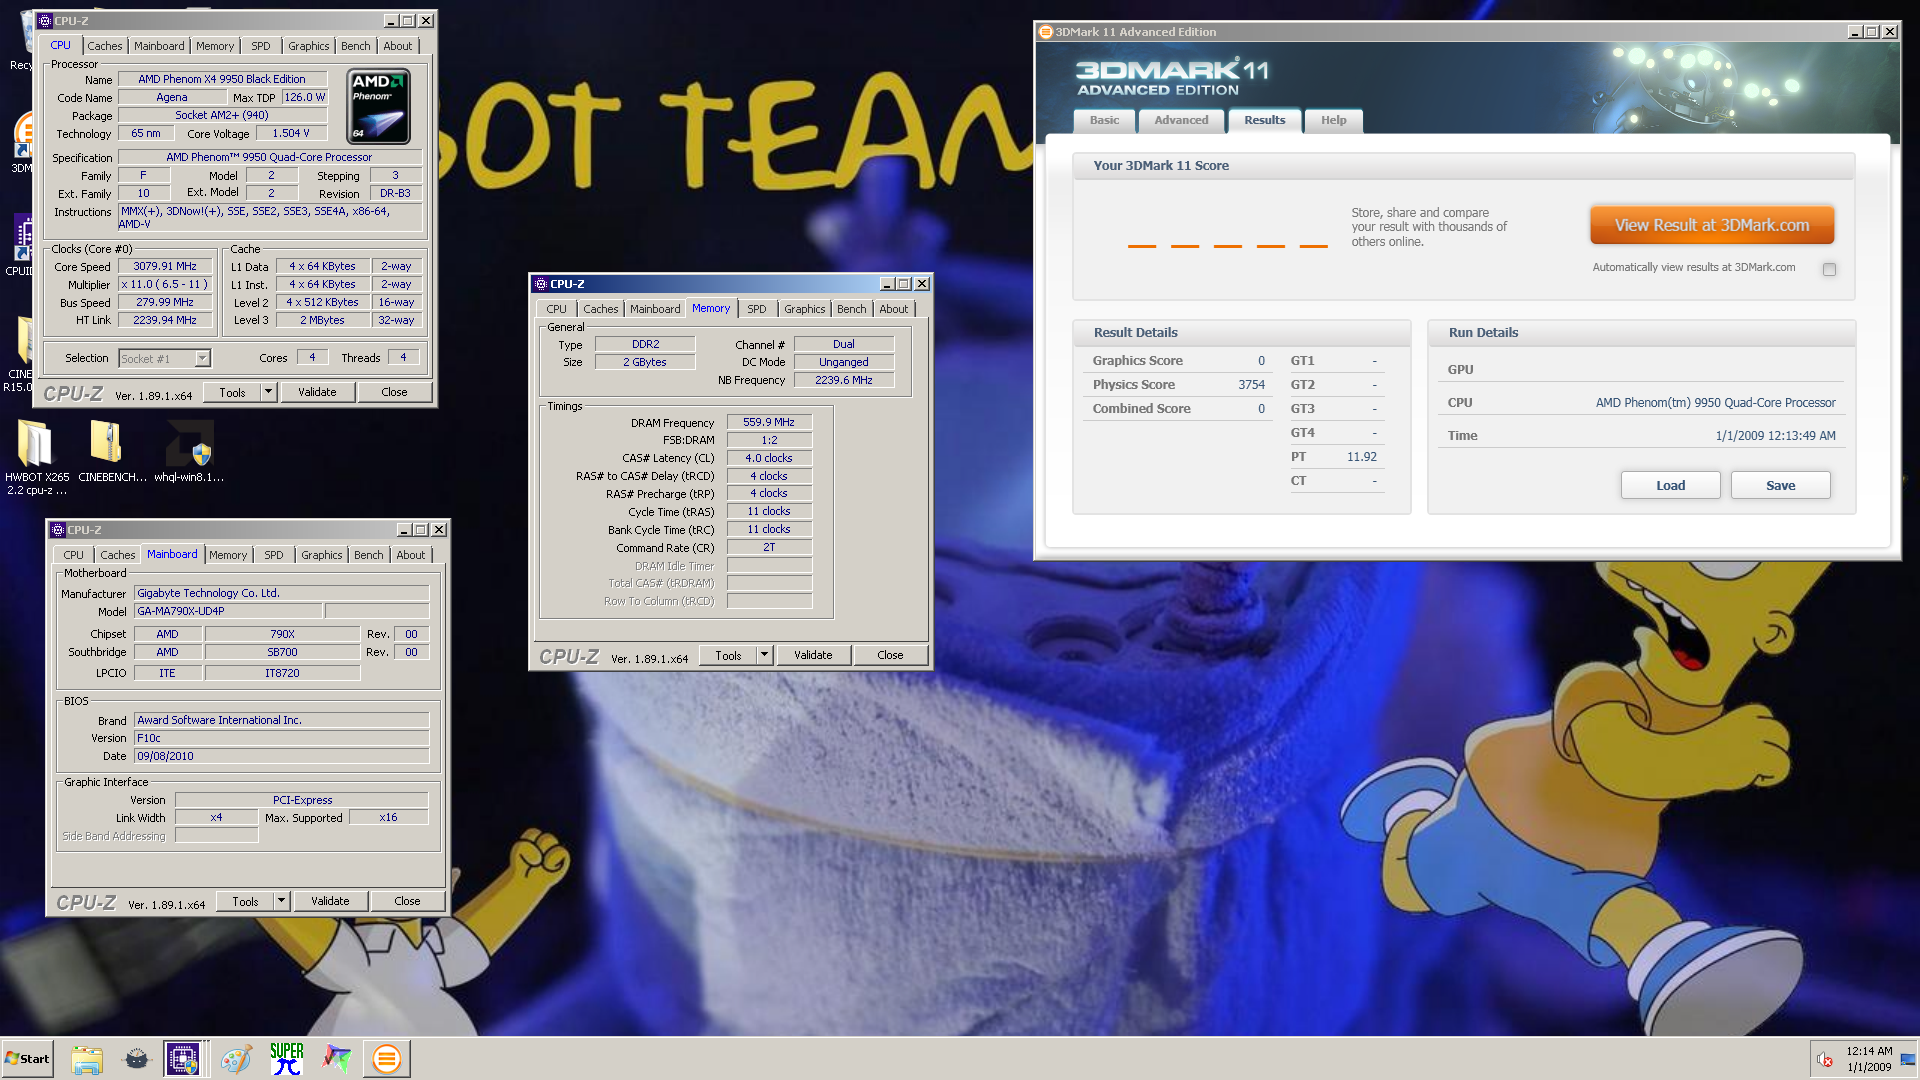Click the PT value 11.92
Viewport: 1920px width, 1080px height.
(1361, 457)
